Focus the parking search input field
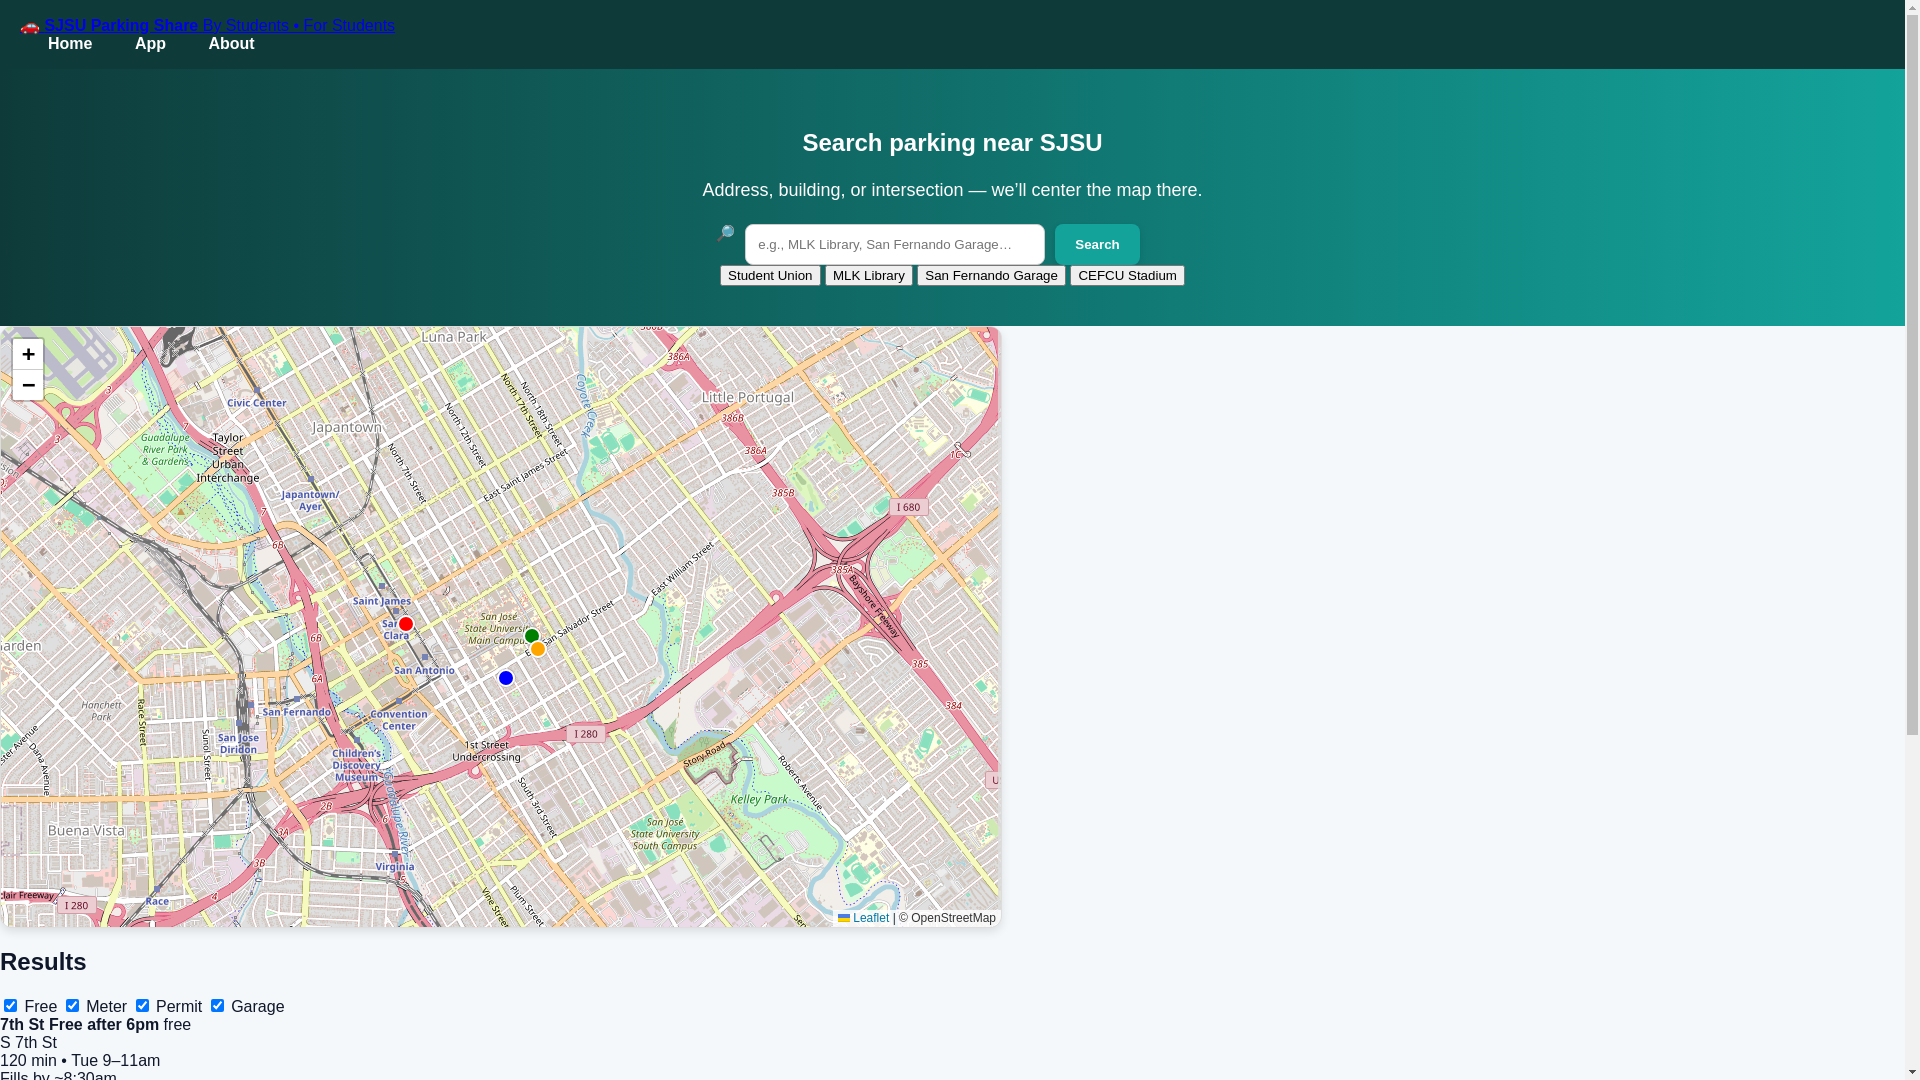The image size is (1920, 1080). click(x=895, y=244)
